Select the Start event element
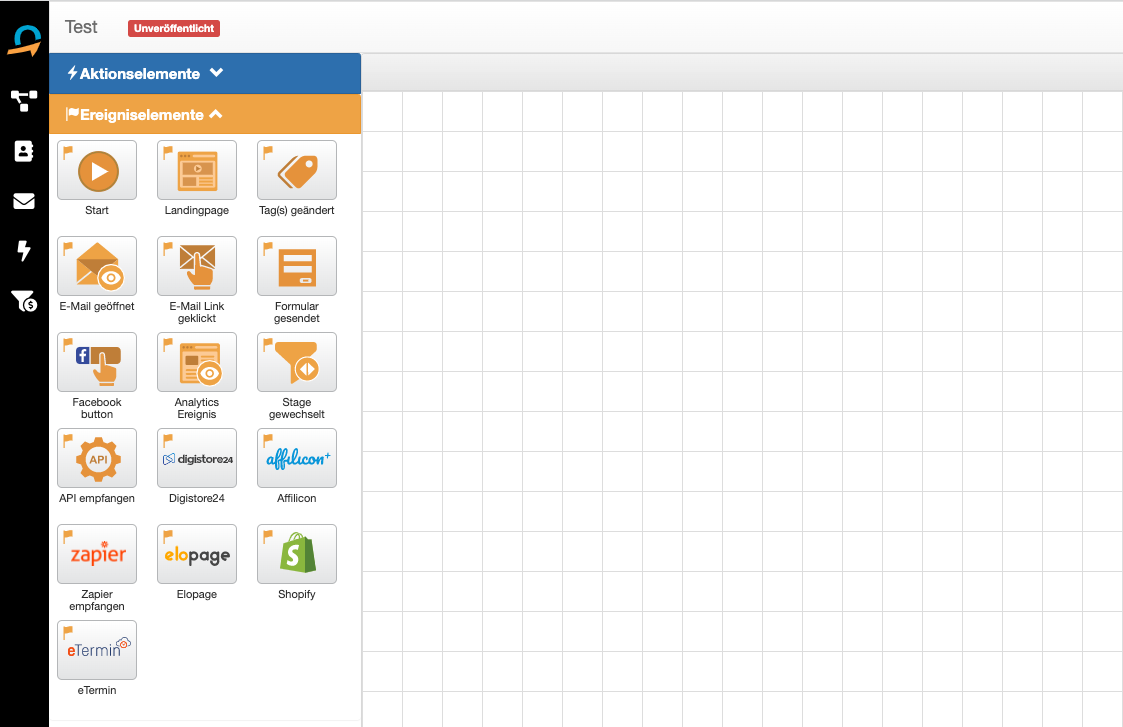 click(97, 170)
